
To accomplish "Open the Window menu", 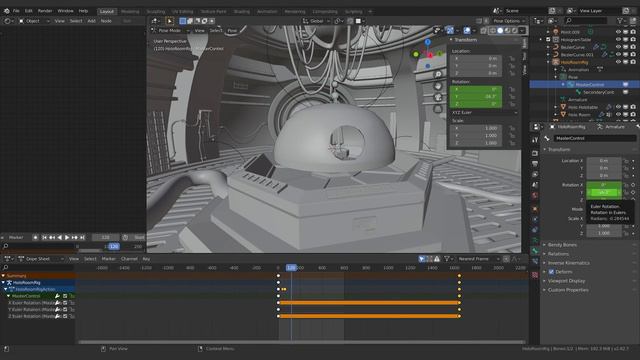I will 65,11.
